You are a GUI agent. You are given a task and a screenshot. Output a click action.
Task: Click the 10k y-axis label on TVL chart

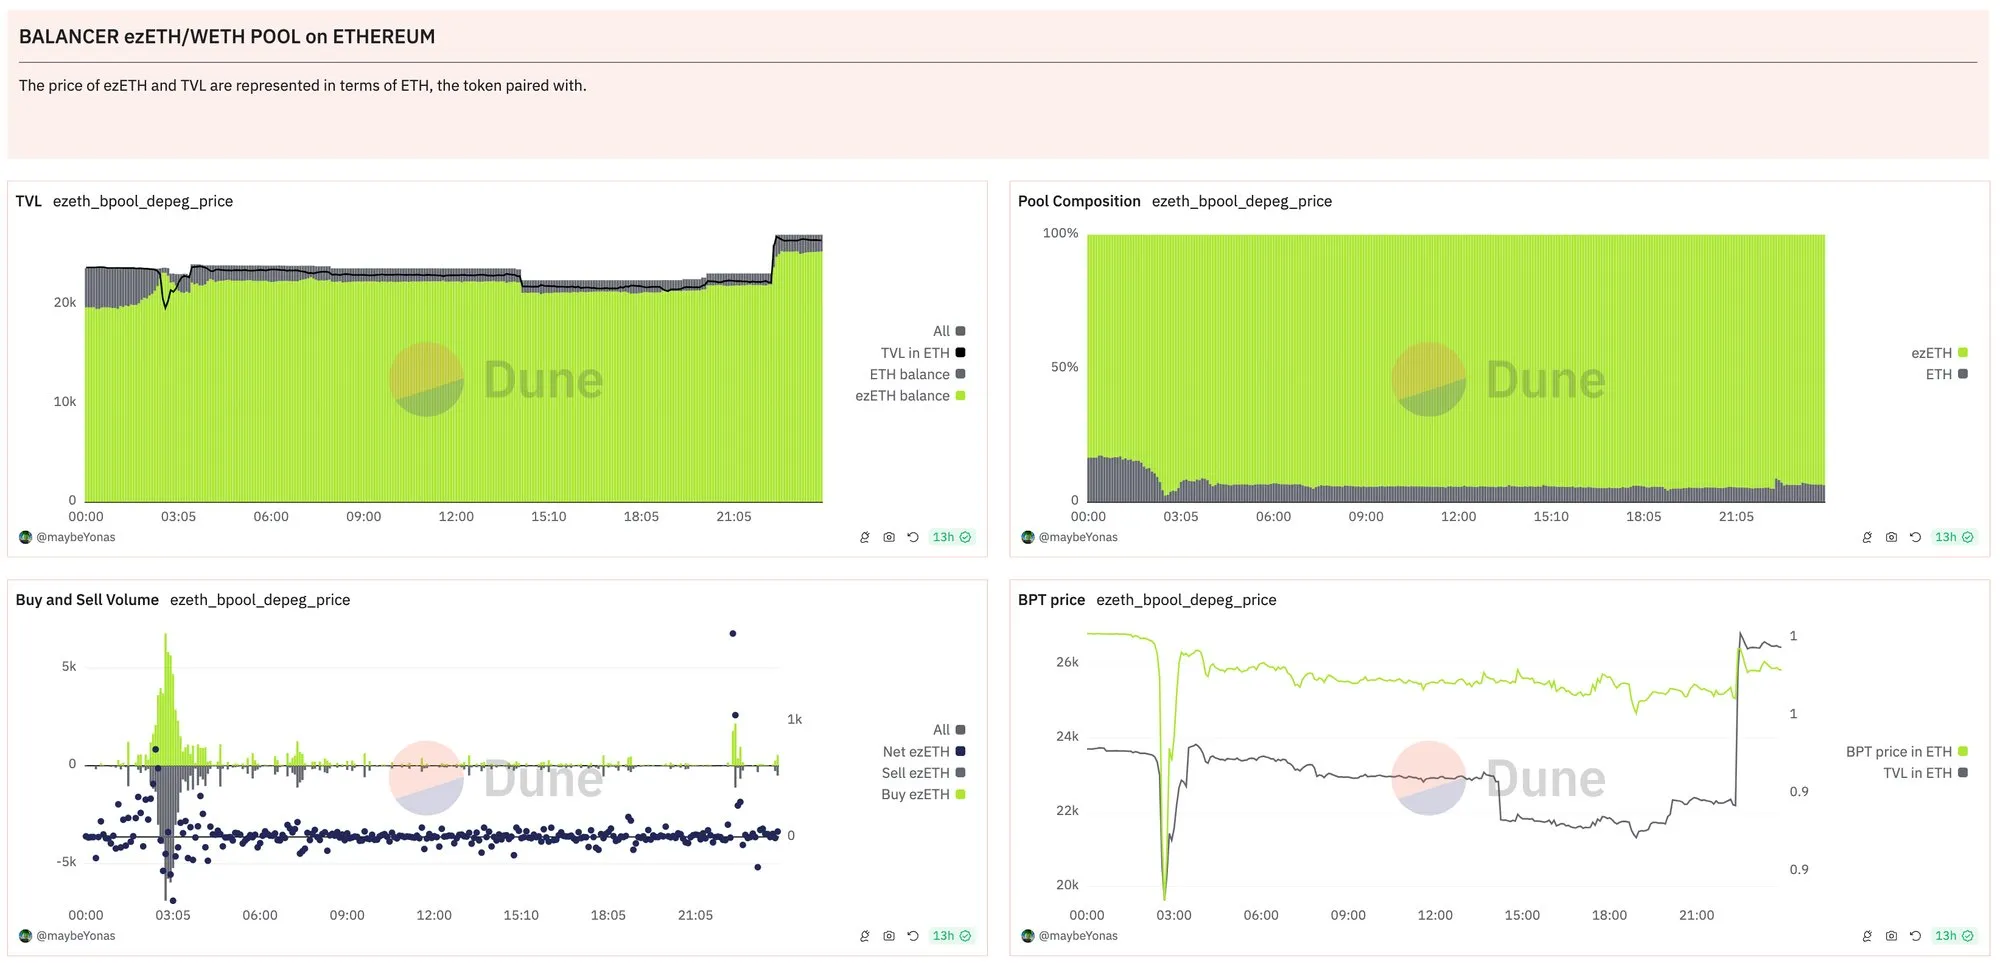(x=65, y=401)
